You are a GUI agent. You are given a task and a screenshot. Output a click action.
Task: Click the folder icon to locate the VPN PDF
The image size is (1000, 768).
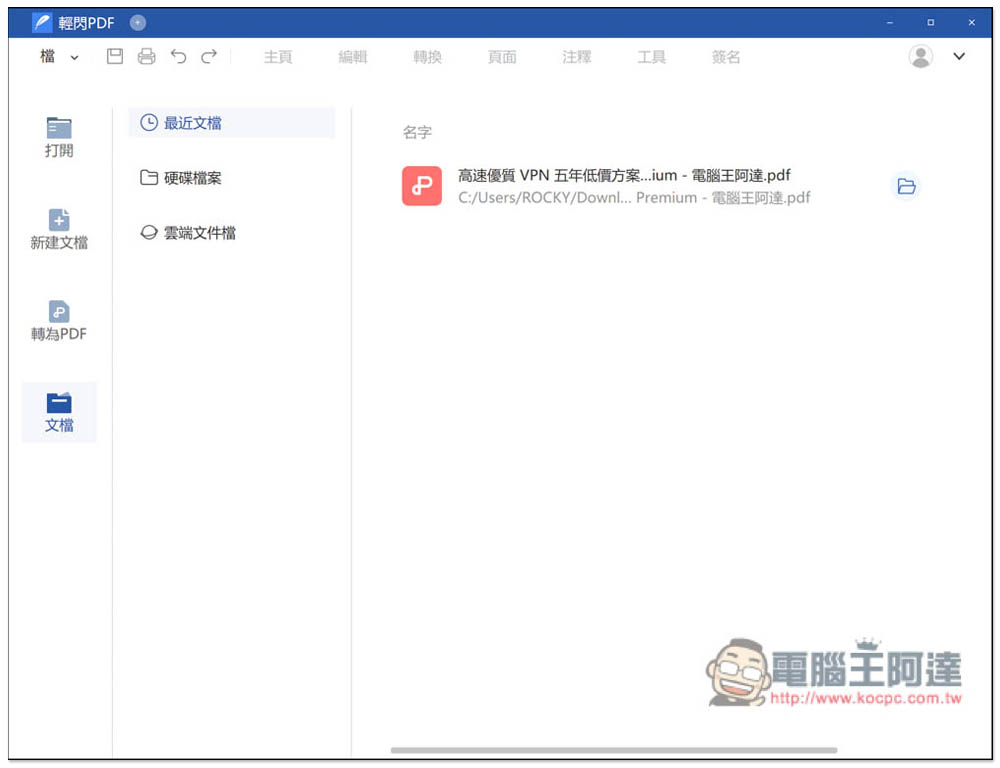[x=905, y=186]
